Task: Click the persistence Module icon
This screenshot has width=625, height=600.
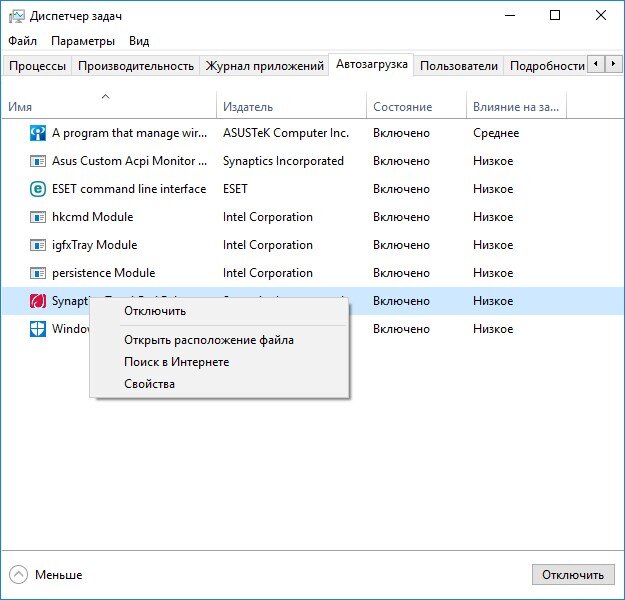Action: (x=38, y=273)
